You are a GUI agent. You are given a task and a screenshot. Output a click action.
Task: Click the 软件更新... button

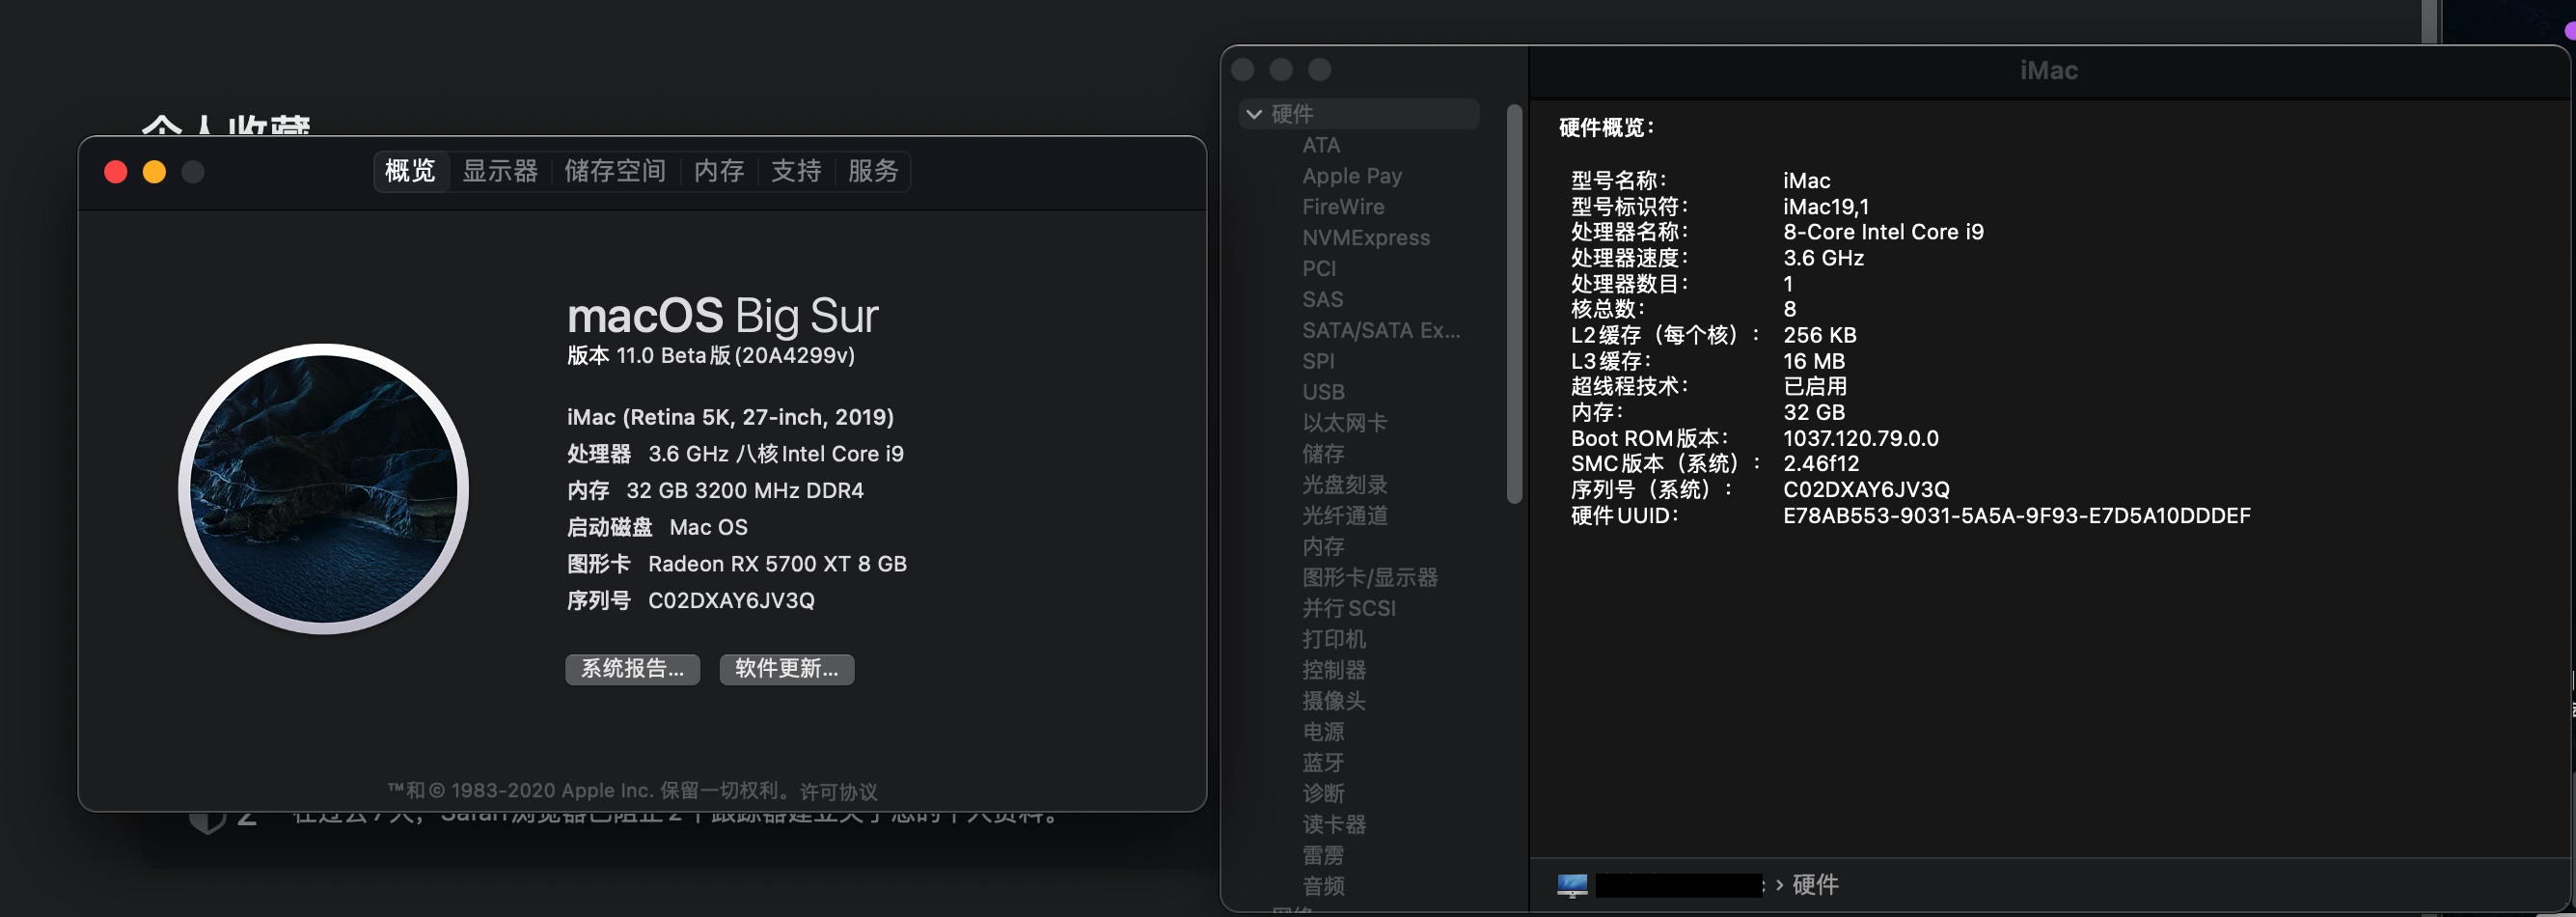tap(787, 669)
